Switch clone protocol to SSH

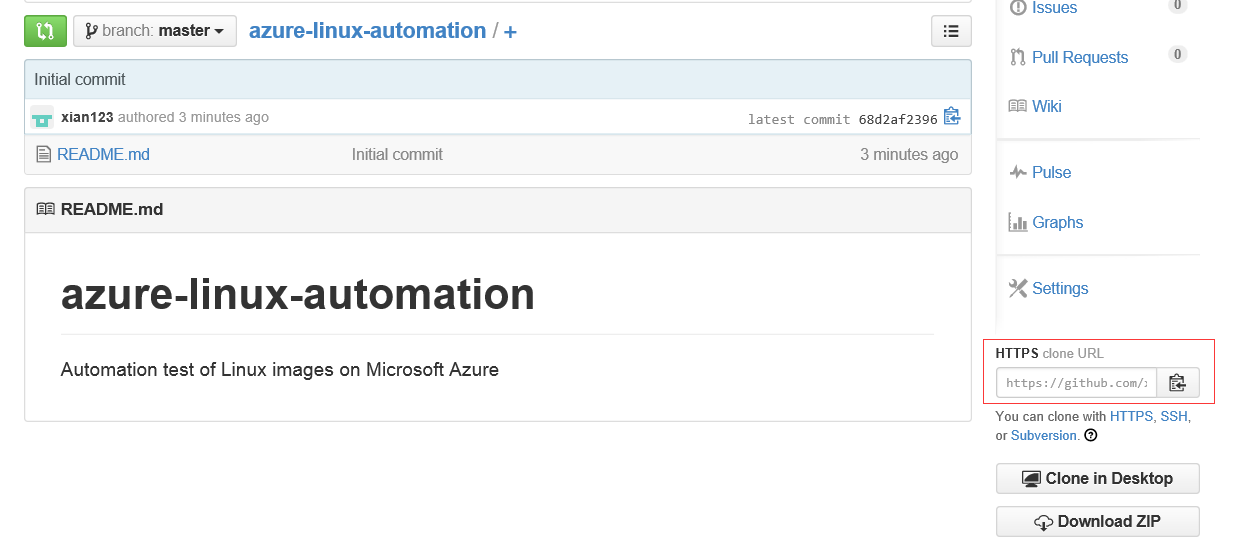(x=1173, y=416)
